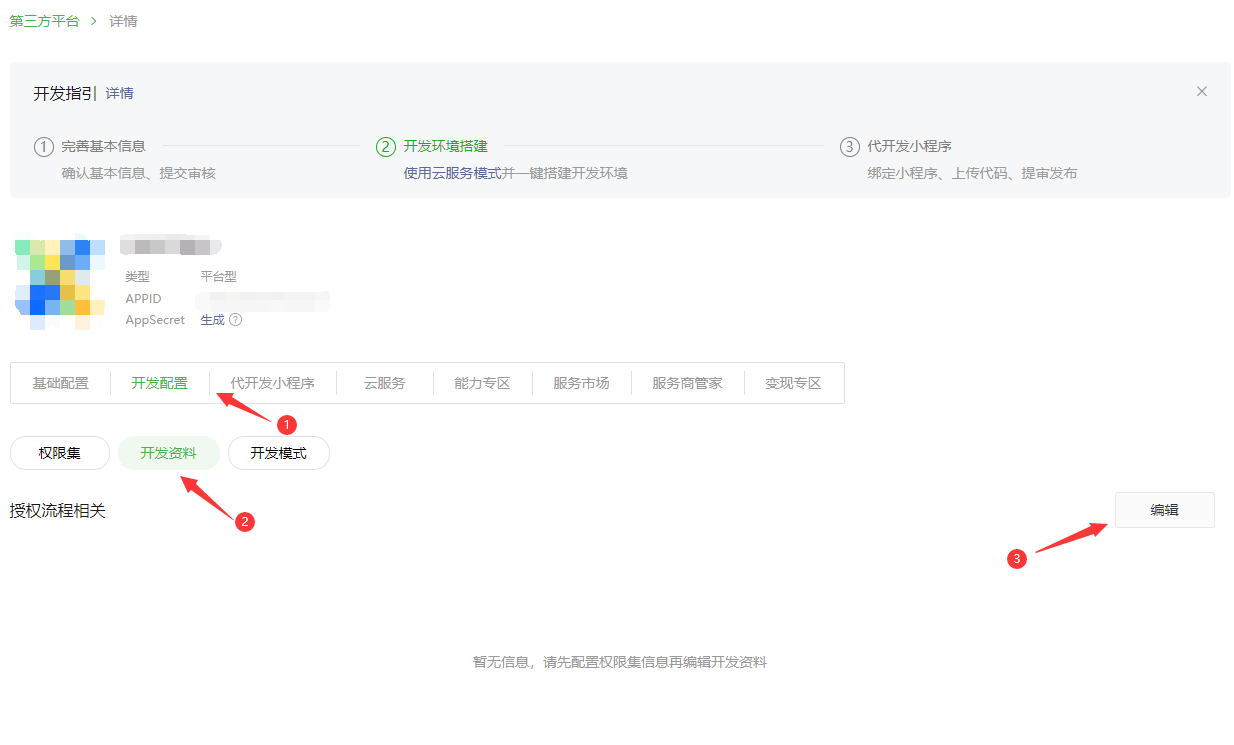Open the 代开发小程序 tab
Image resolution: width=1234 pixels, height=745 pixels.
coord(272,383)
